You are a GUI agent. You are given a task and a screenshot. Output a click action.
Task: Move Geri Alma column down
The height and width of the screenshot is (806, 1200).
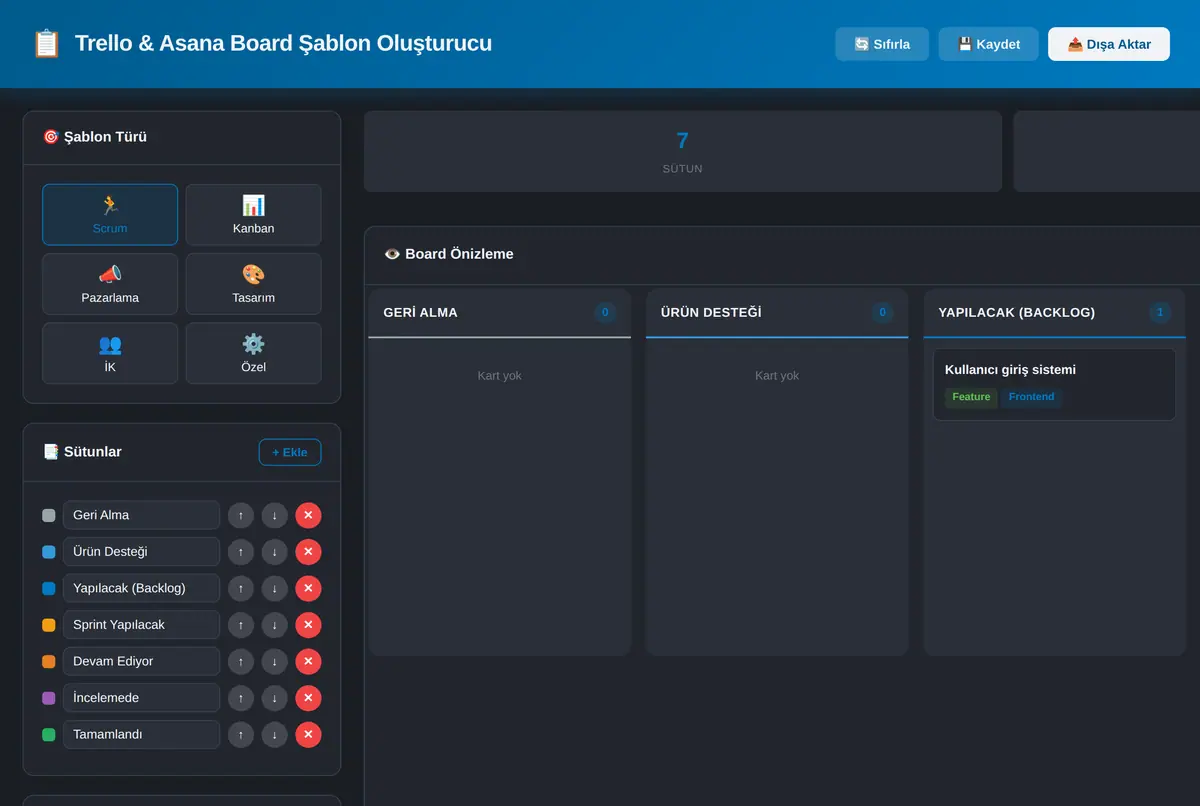(275, 515)
